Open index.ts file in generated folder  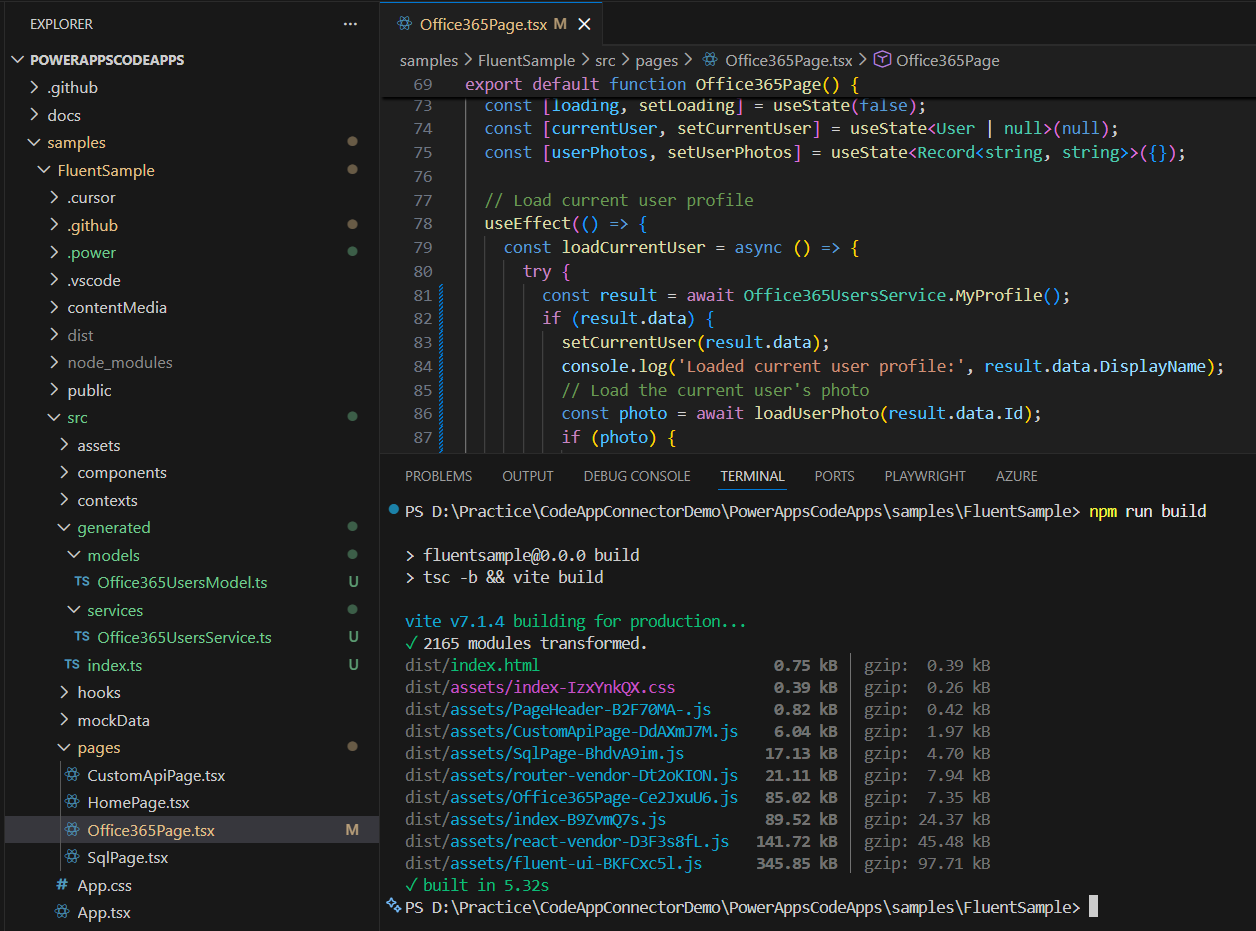coord(114,665)
